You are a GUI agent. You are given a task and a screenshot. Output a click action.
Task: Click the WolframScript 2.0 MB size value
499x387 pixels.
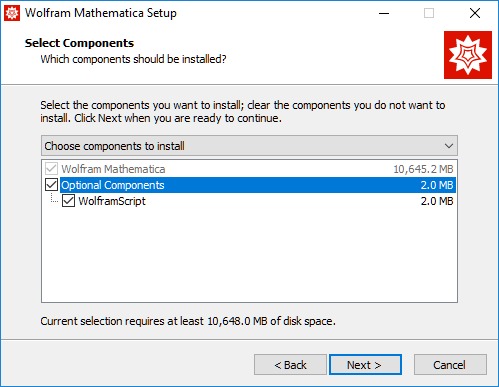pyautogui.click(x=437, y=201)
